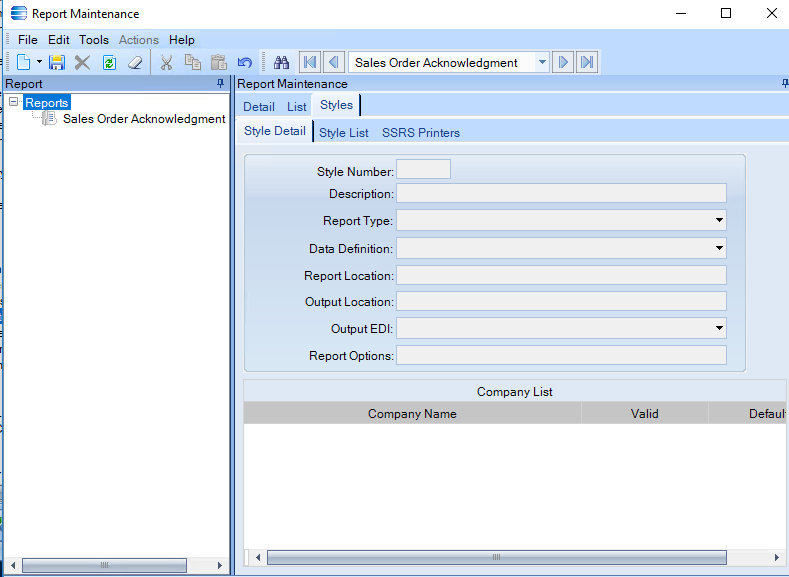Open the Output EDI dropdown
Viewport: 789px width, 577px height.
pos(719,328)
